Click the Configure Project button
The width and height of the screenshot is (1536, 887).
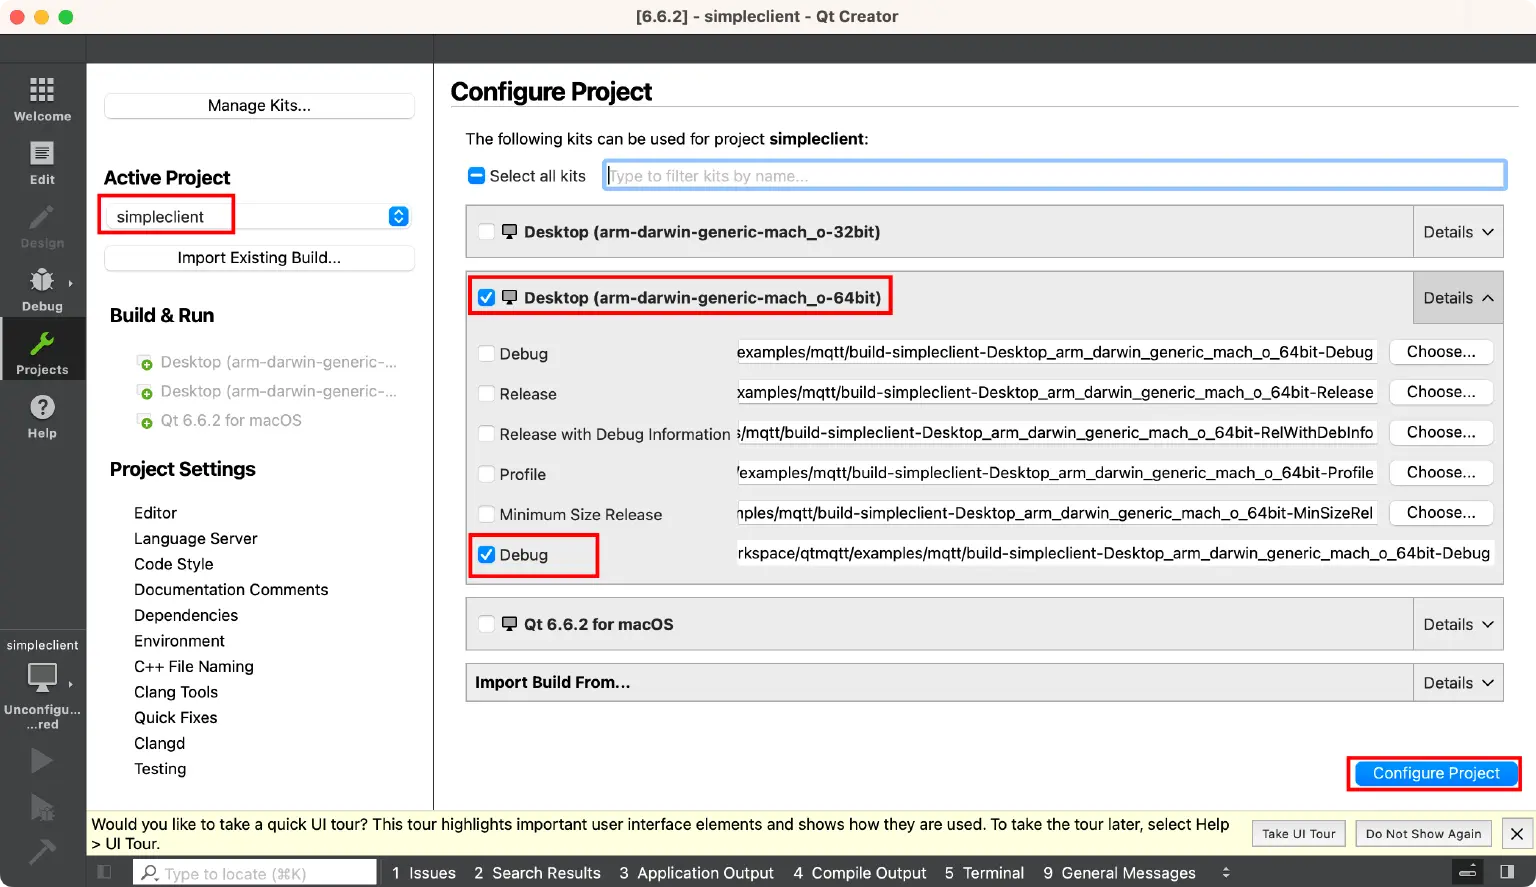1435,773
